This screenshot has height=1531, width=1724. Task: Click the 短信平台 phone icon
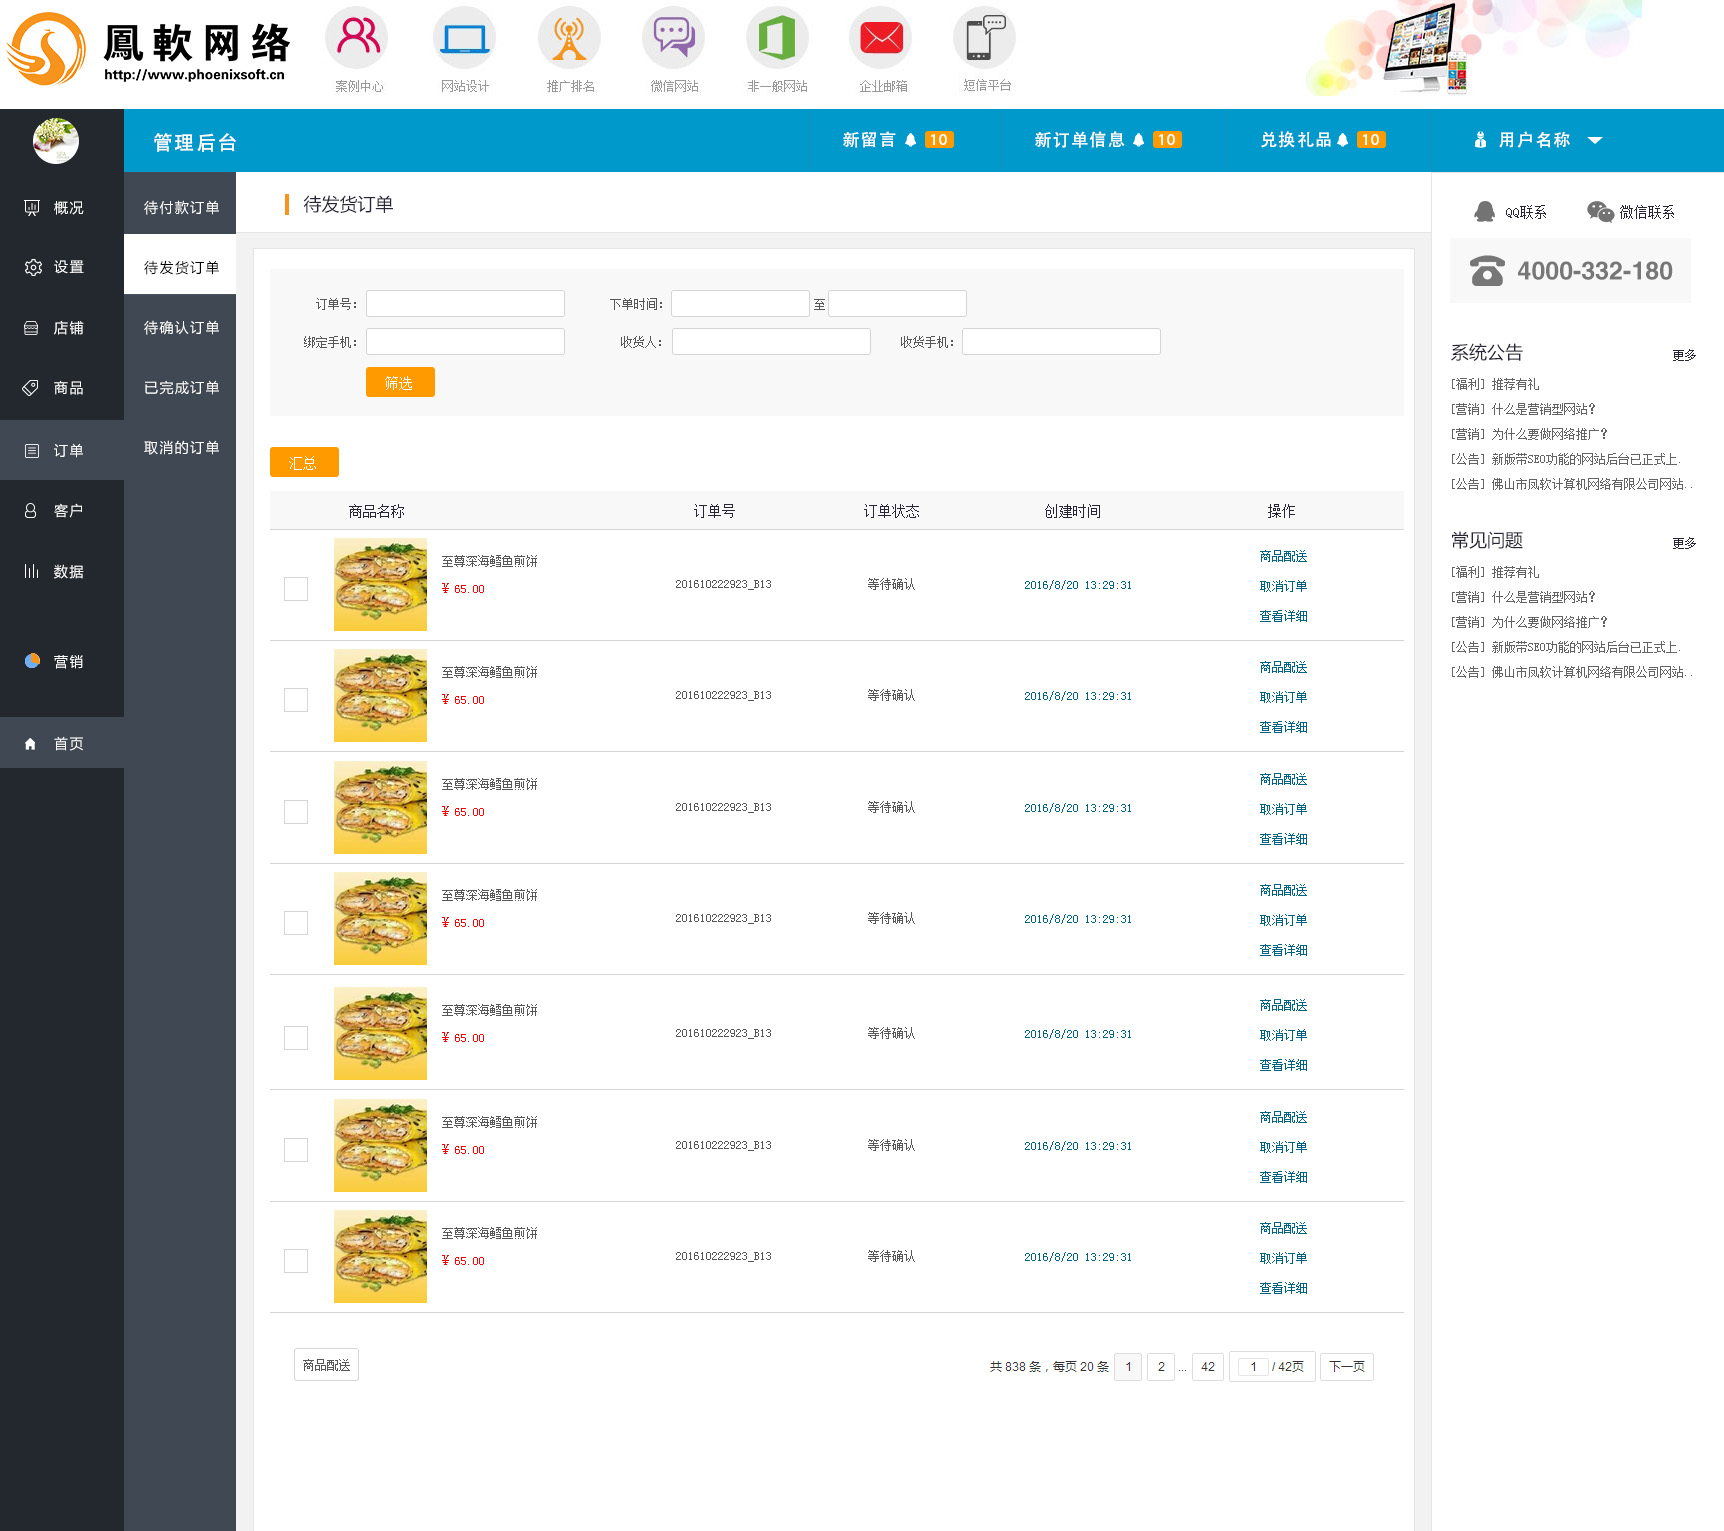click(985, 38)
